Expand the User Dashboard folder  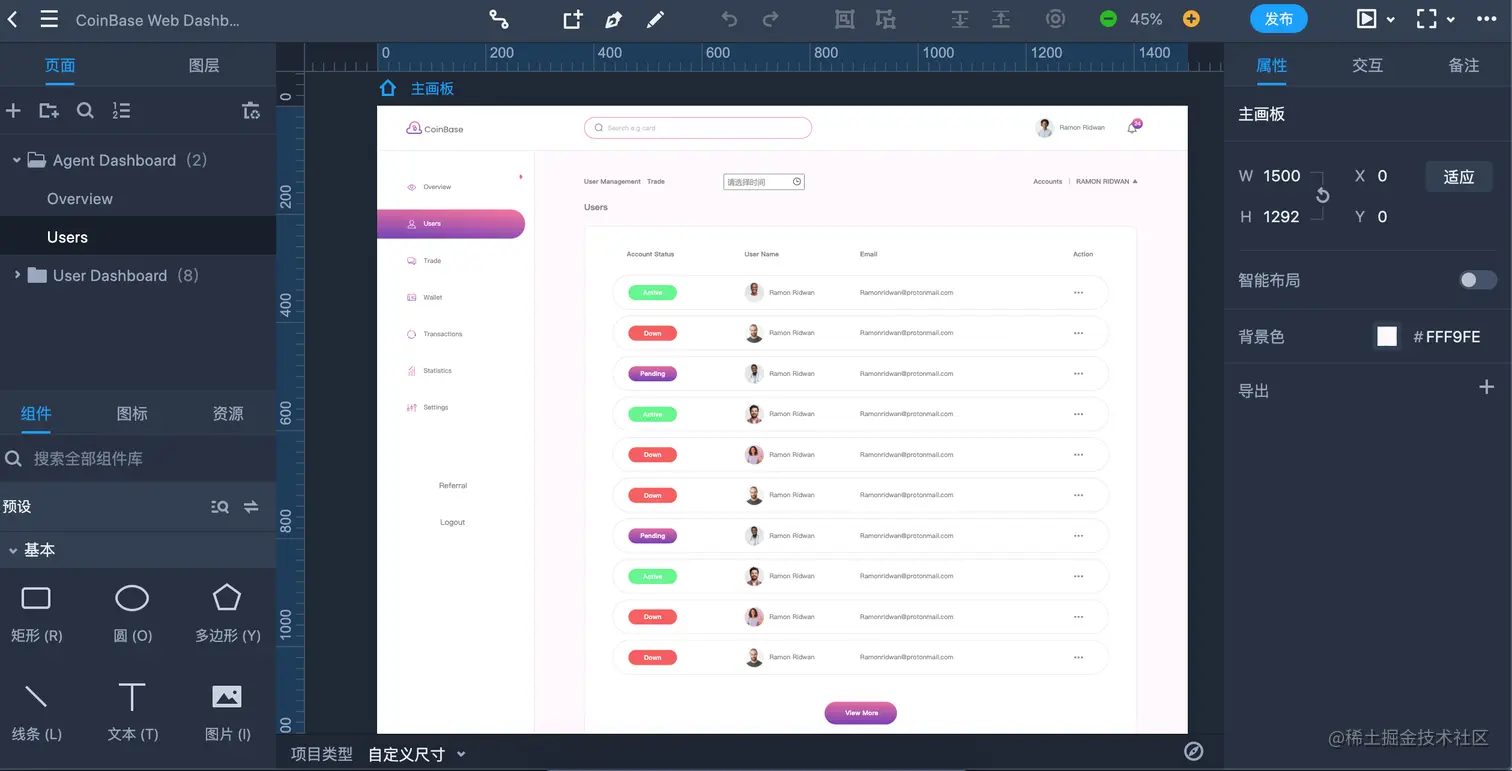click(x=16, y=275)
